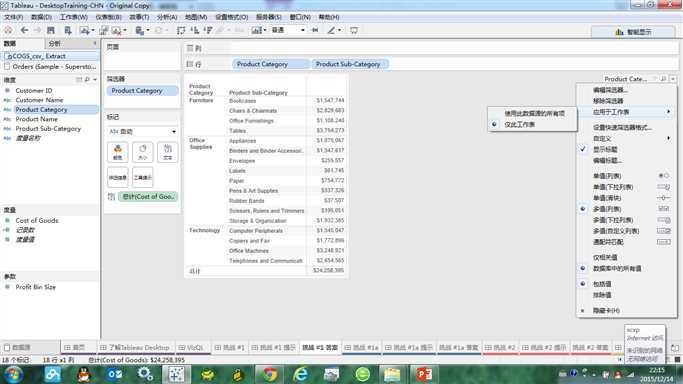Click the Detail button on Marks card
This screenshot has height=384, width=683.
(118, 177)
